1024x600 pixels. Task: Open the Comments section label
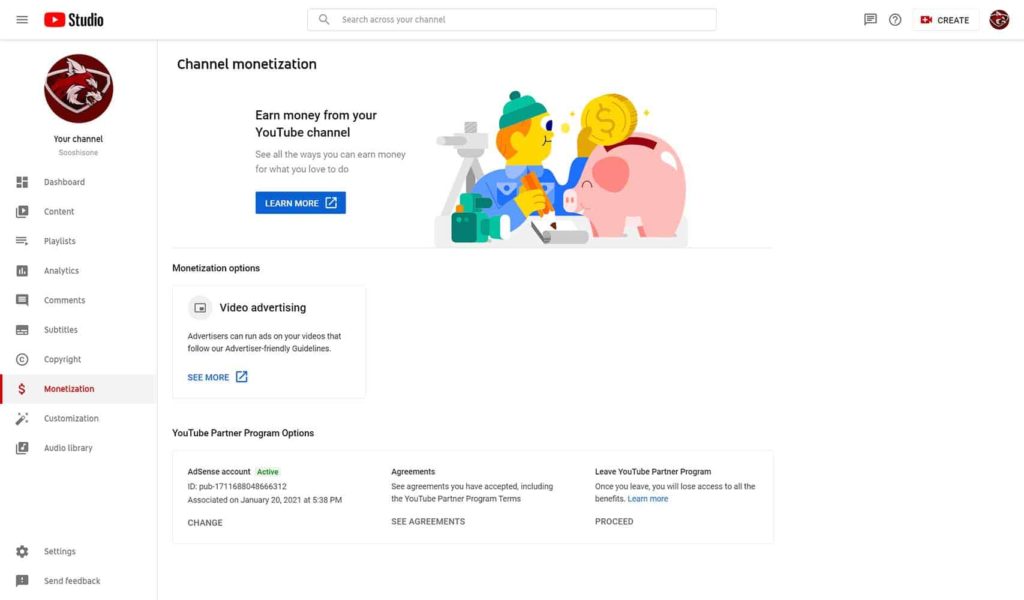point(65,300)
